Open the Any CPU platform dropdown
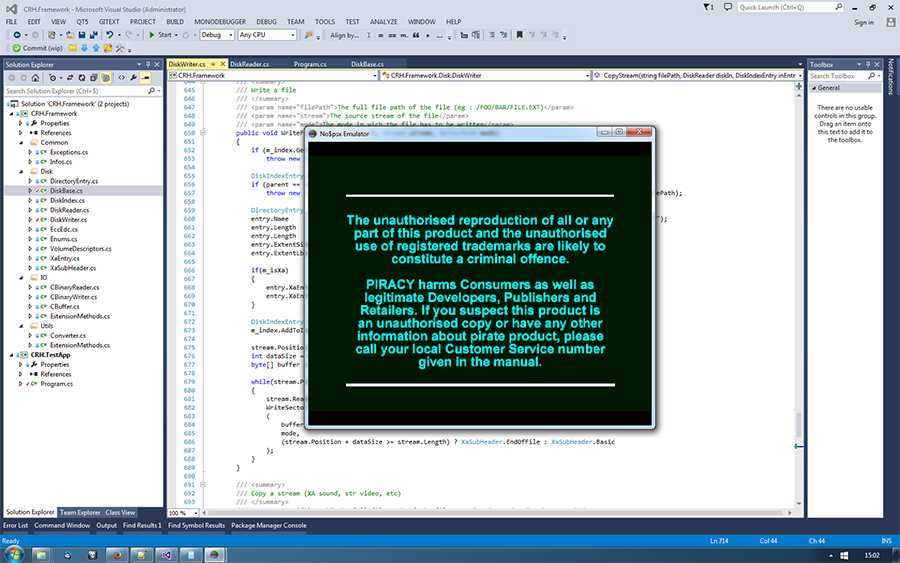 point(267,35)
